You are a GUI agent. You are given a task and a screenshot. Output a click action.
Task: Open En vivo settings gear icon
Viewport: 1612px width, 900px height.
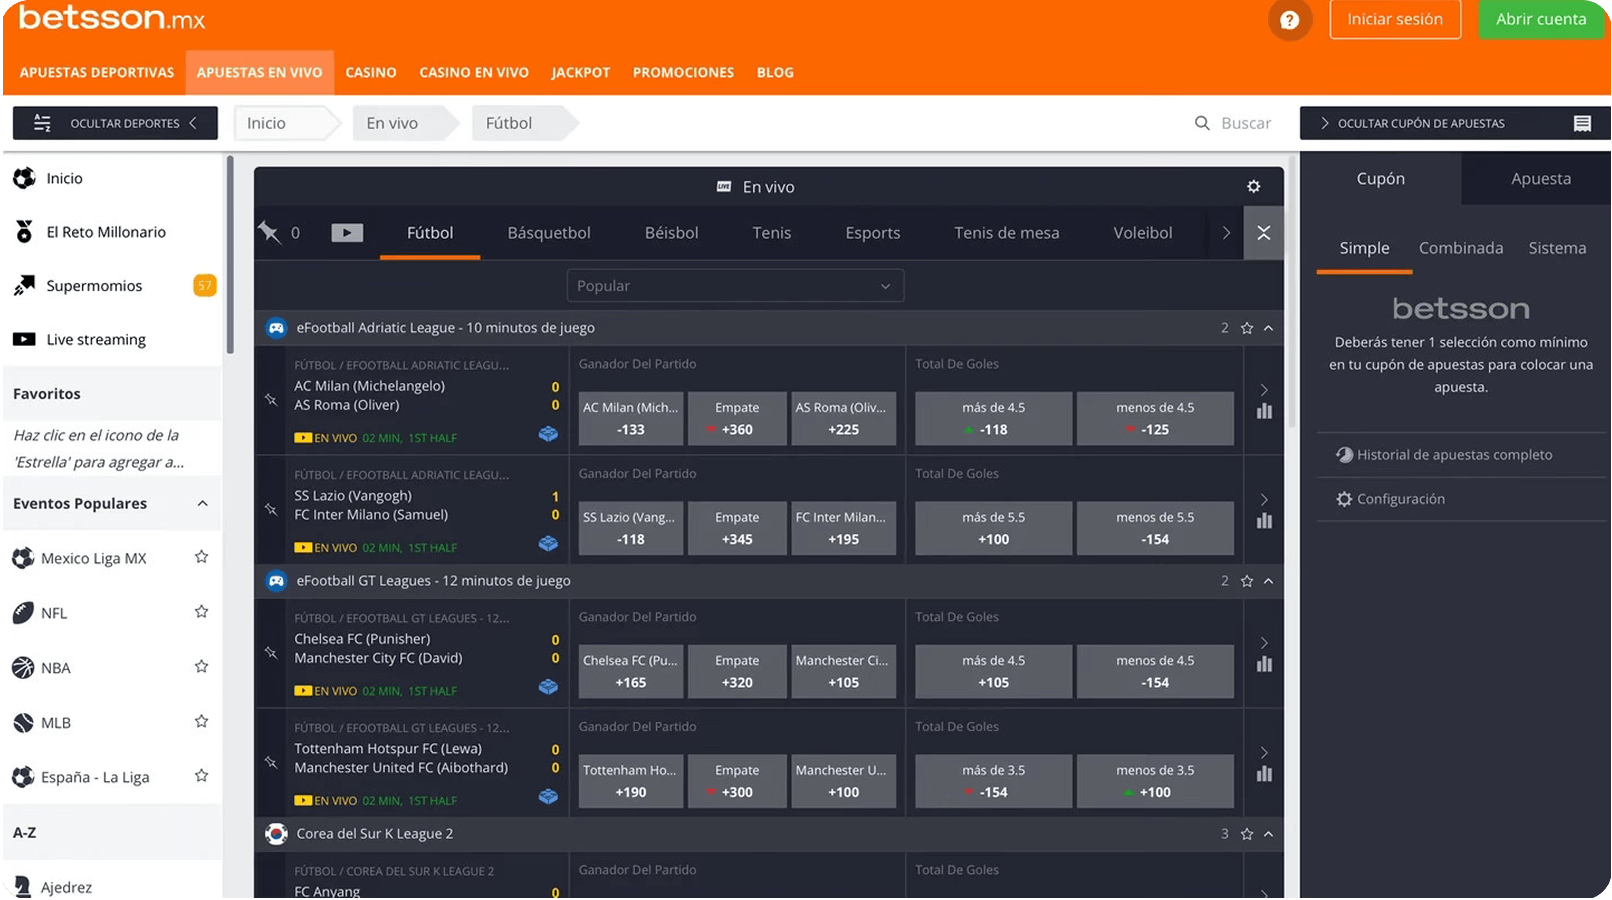1253,187
